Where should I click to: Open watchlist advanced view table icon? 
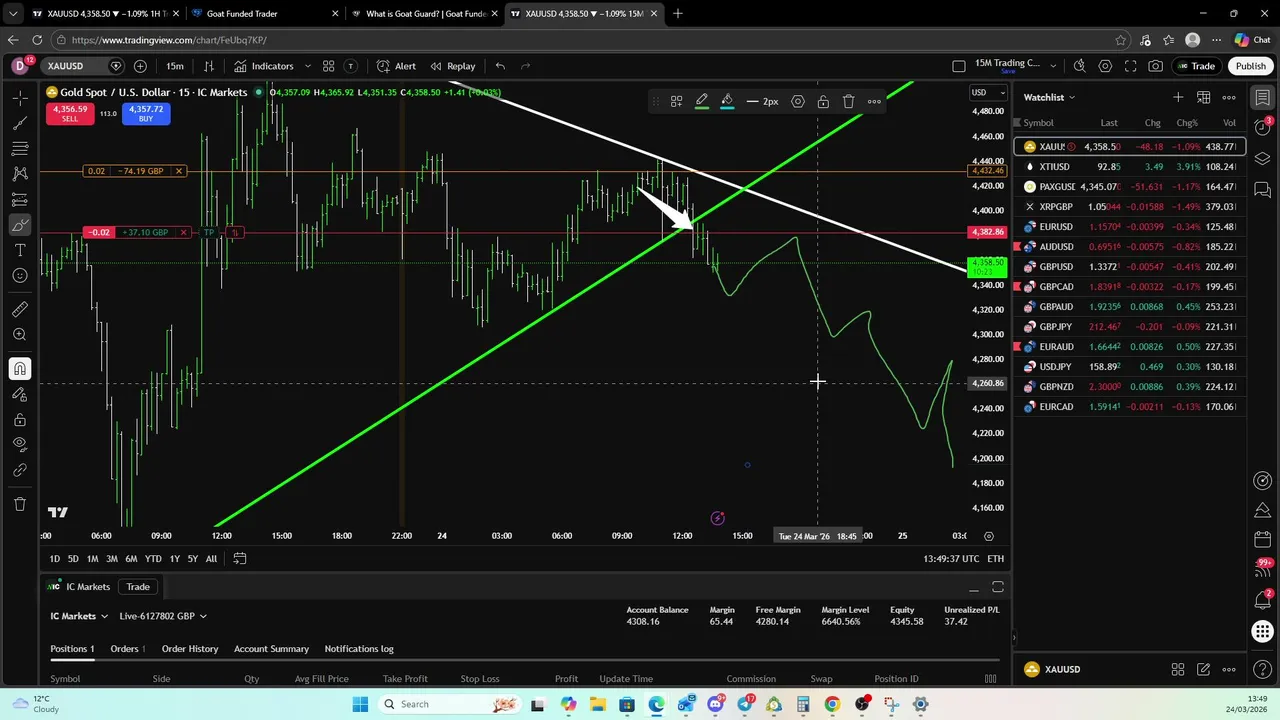pyautogui.click(x=1204, y=97)
